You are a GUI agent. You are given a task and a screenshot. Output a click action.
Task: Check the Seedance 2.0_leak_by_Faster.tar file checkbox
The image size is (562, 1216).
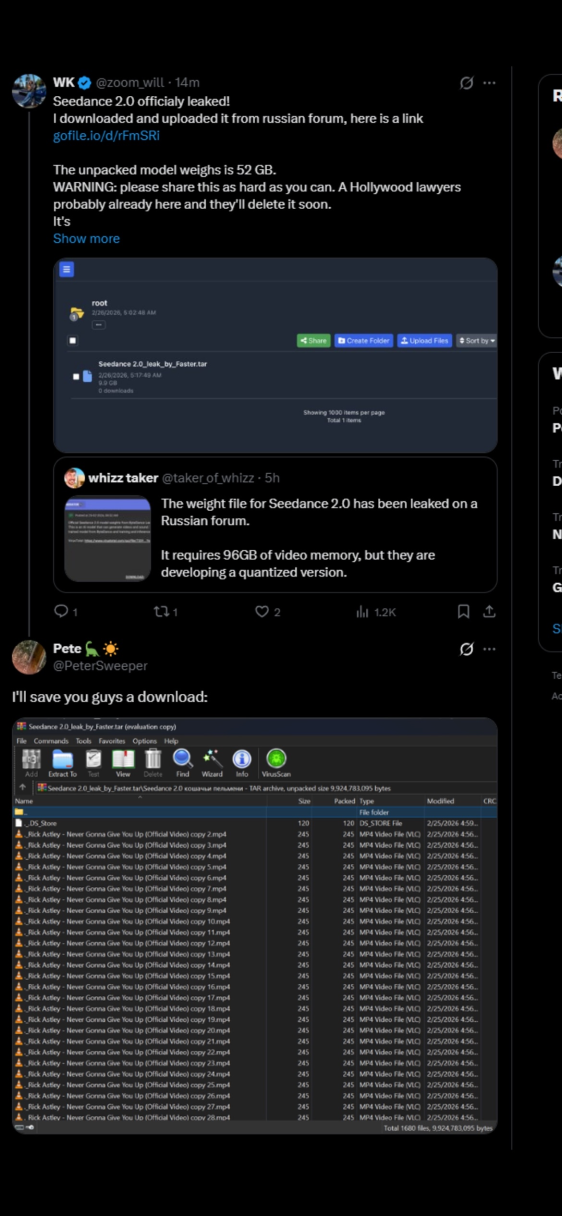[x=76, y=377]
